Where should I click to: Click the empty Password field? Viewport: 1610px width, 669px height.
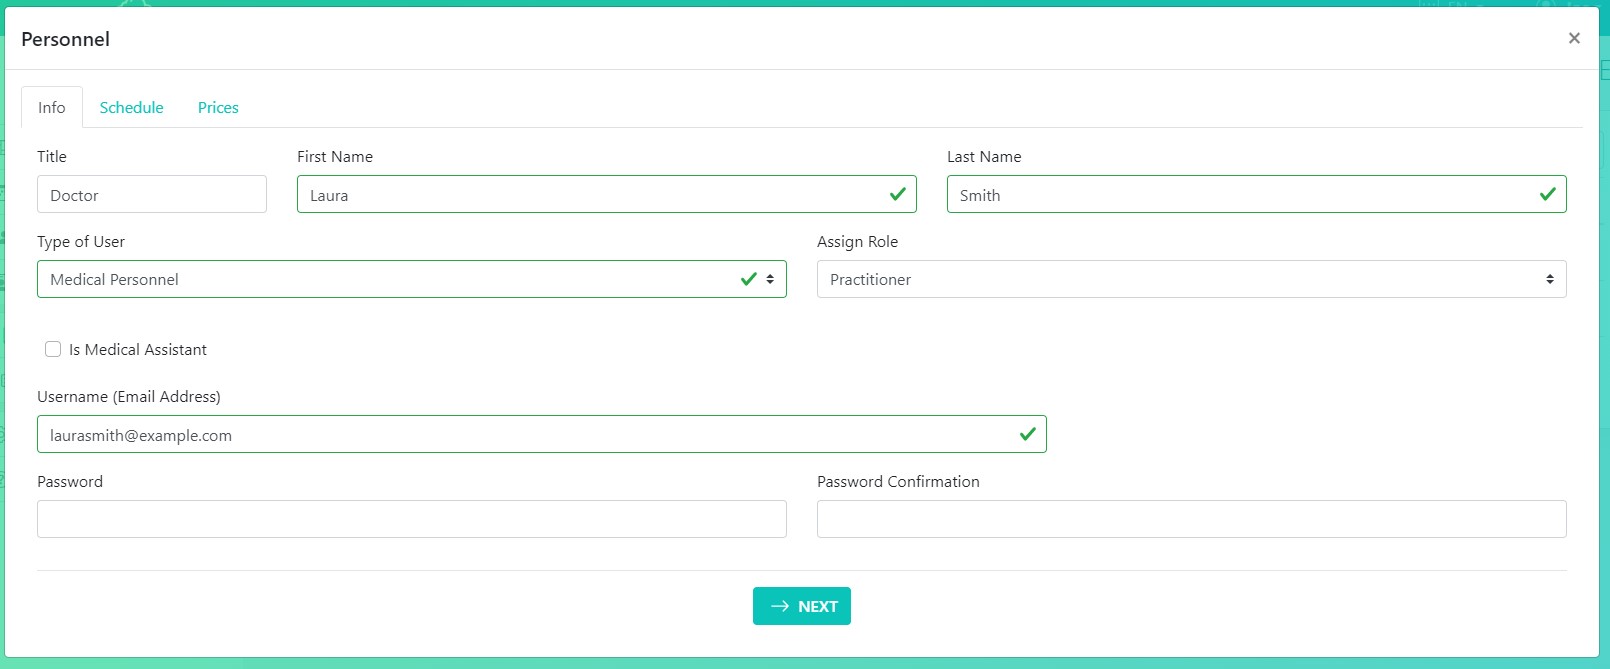click(412, 519)
